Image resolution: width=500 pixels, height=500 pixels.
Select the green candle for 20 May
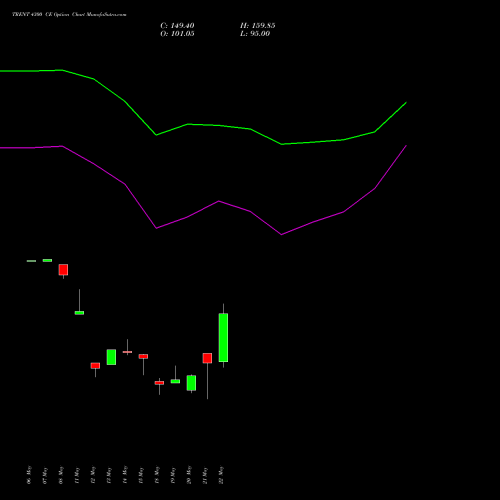pos(191,383)
